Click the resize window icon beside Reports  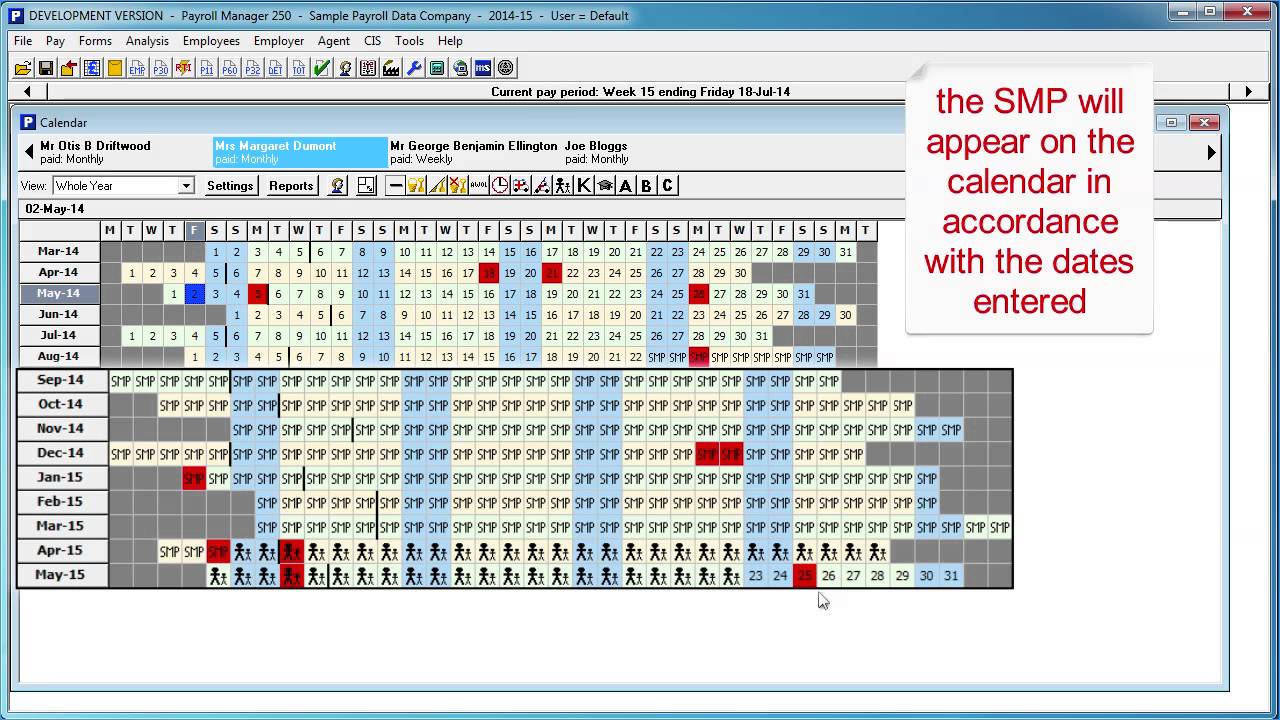366,185
